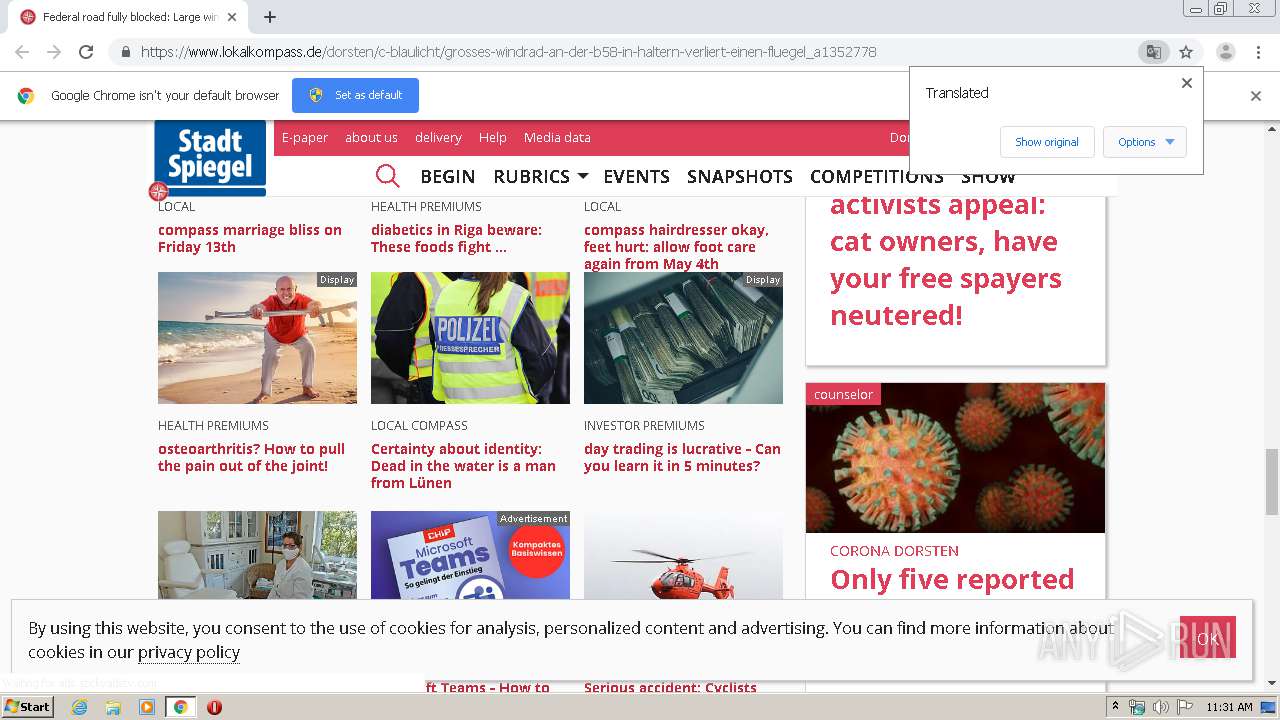The width and height of the screenshot is (1280, 720).
Task: Open the Polizei vest photo thumbnail
Action: (470, 338)
